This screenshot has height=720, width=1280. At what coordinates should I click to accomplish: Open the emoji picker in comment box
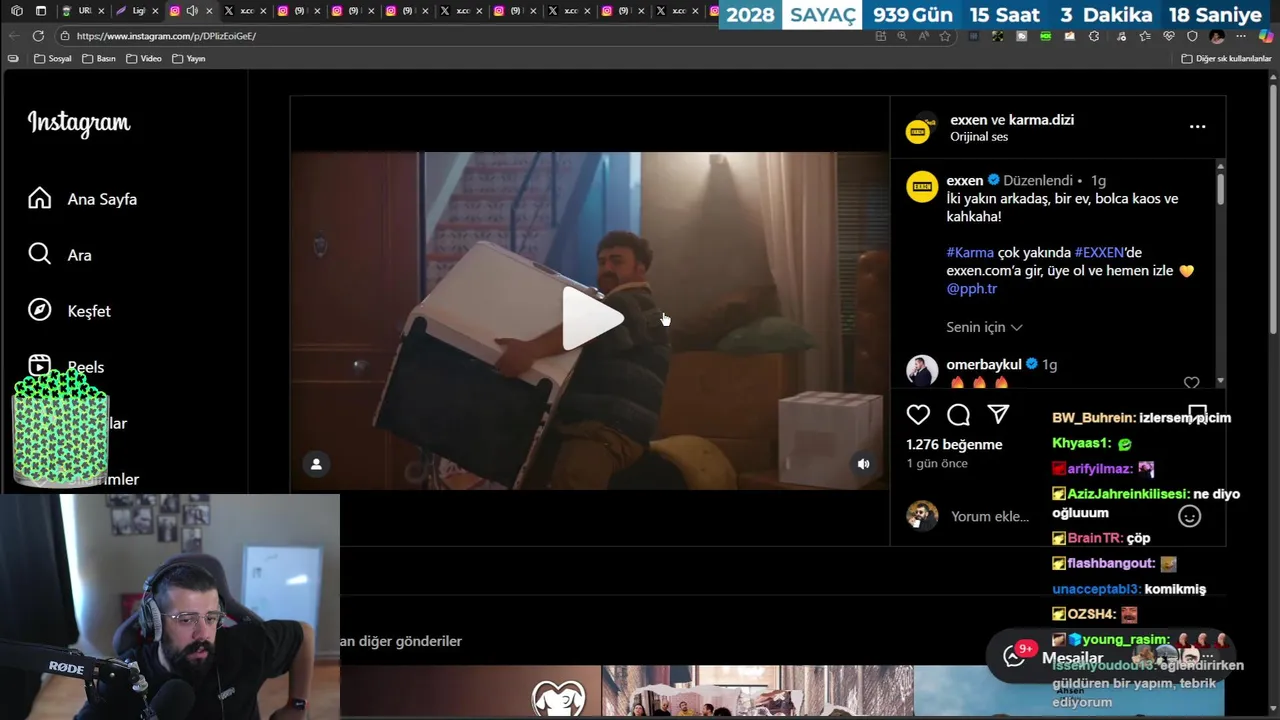point(1189,516)
